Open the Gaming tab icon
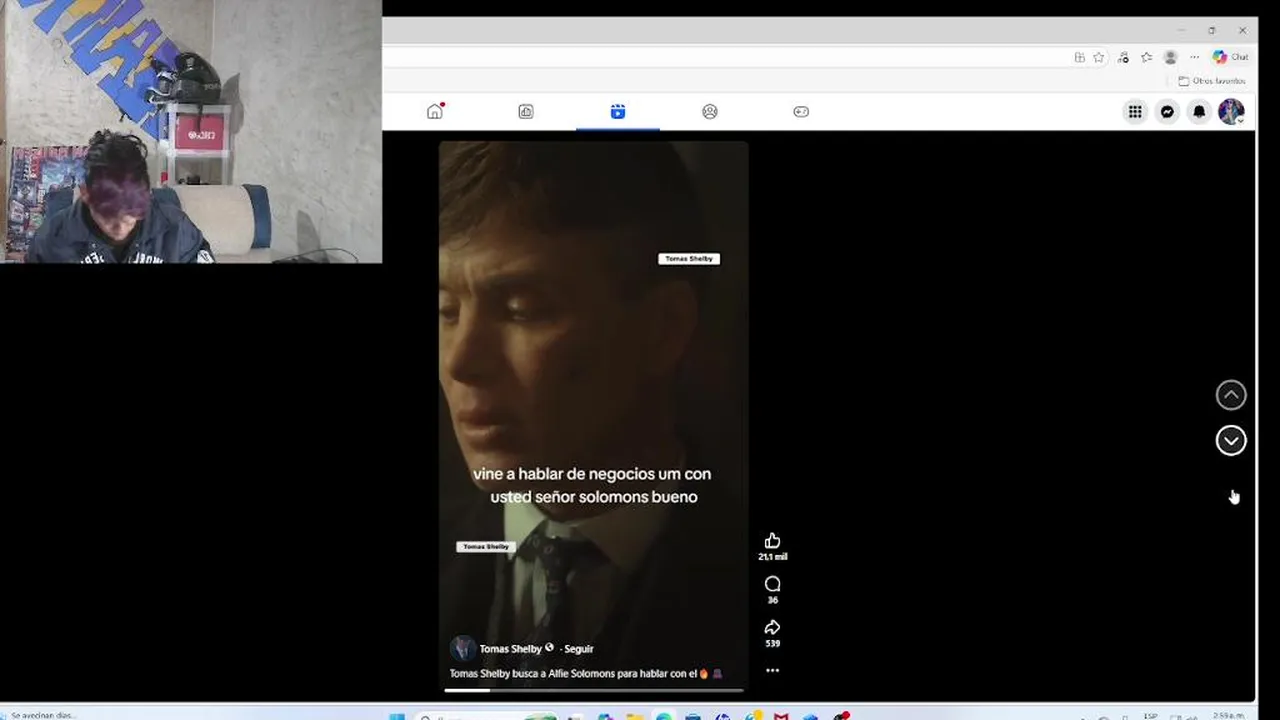 [801, 111]
